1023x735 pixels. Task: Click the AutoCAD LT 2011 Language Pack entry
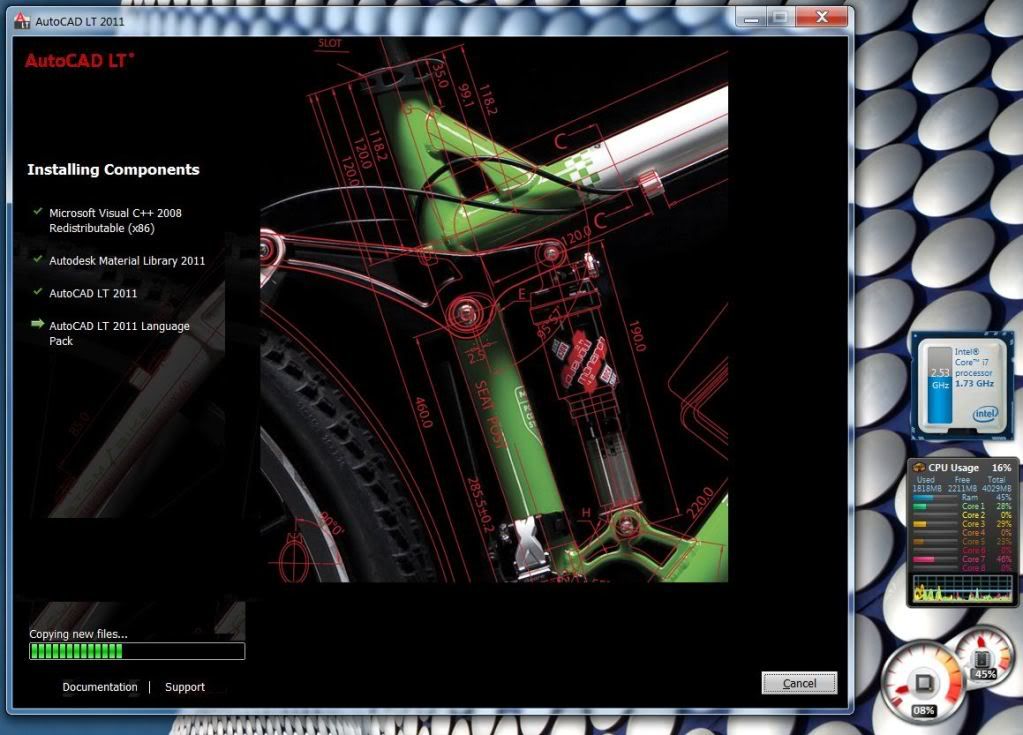119,333
